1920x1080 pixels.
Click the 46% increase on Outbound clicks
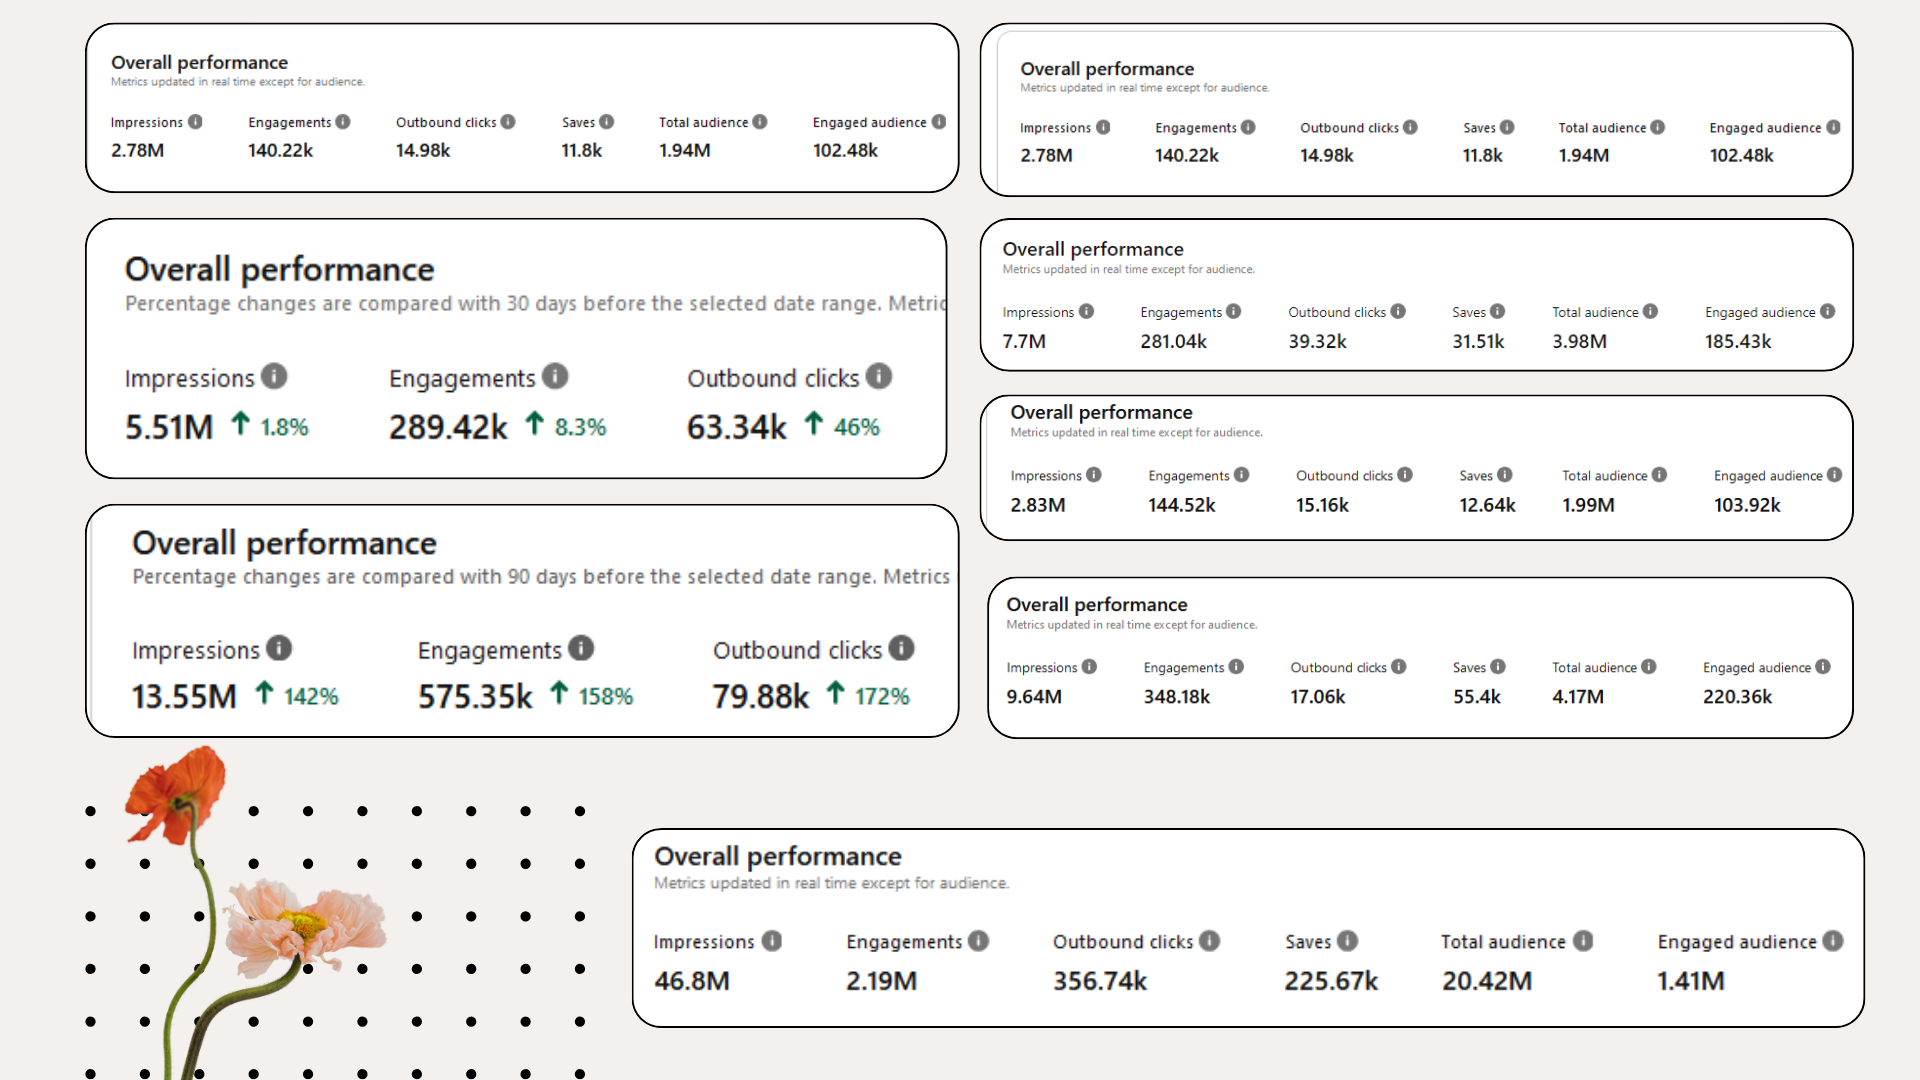[x=856, y=427]
